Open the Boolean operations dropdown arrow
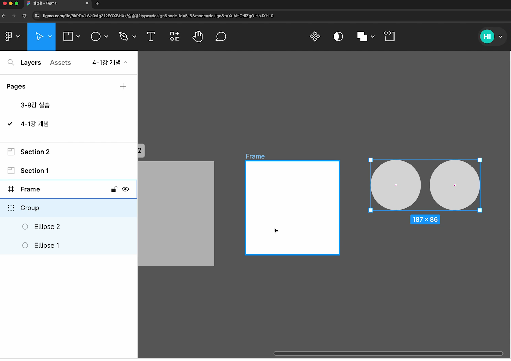 [x=373, y=36]
